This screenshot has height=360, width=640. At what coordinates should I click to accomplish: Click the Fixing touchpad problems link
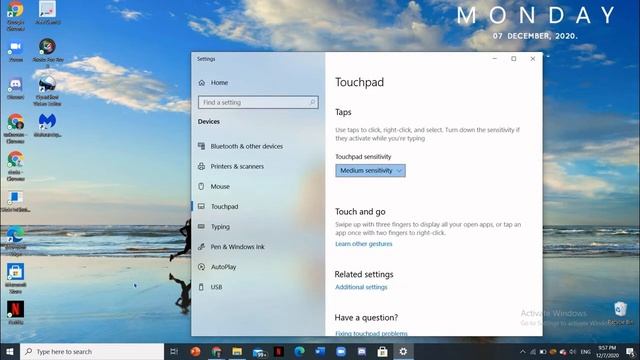pyautogui.click(x=371, y=333)
